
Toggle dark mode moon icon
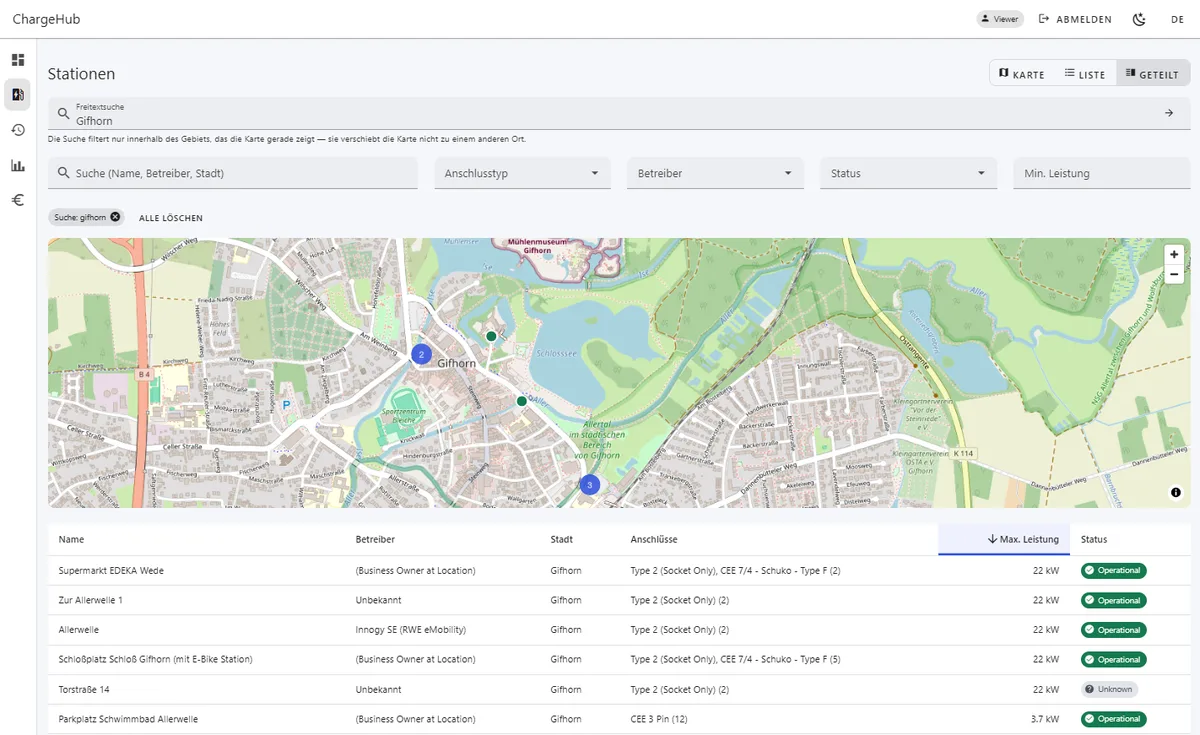(x=1139, y=19)
